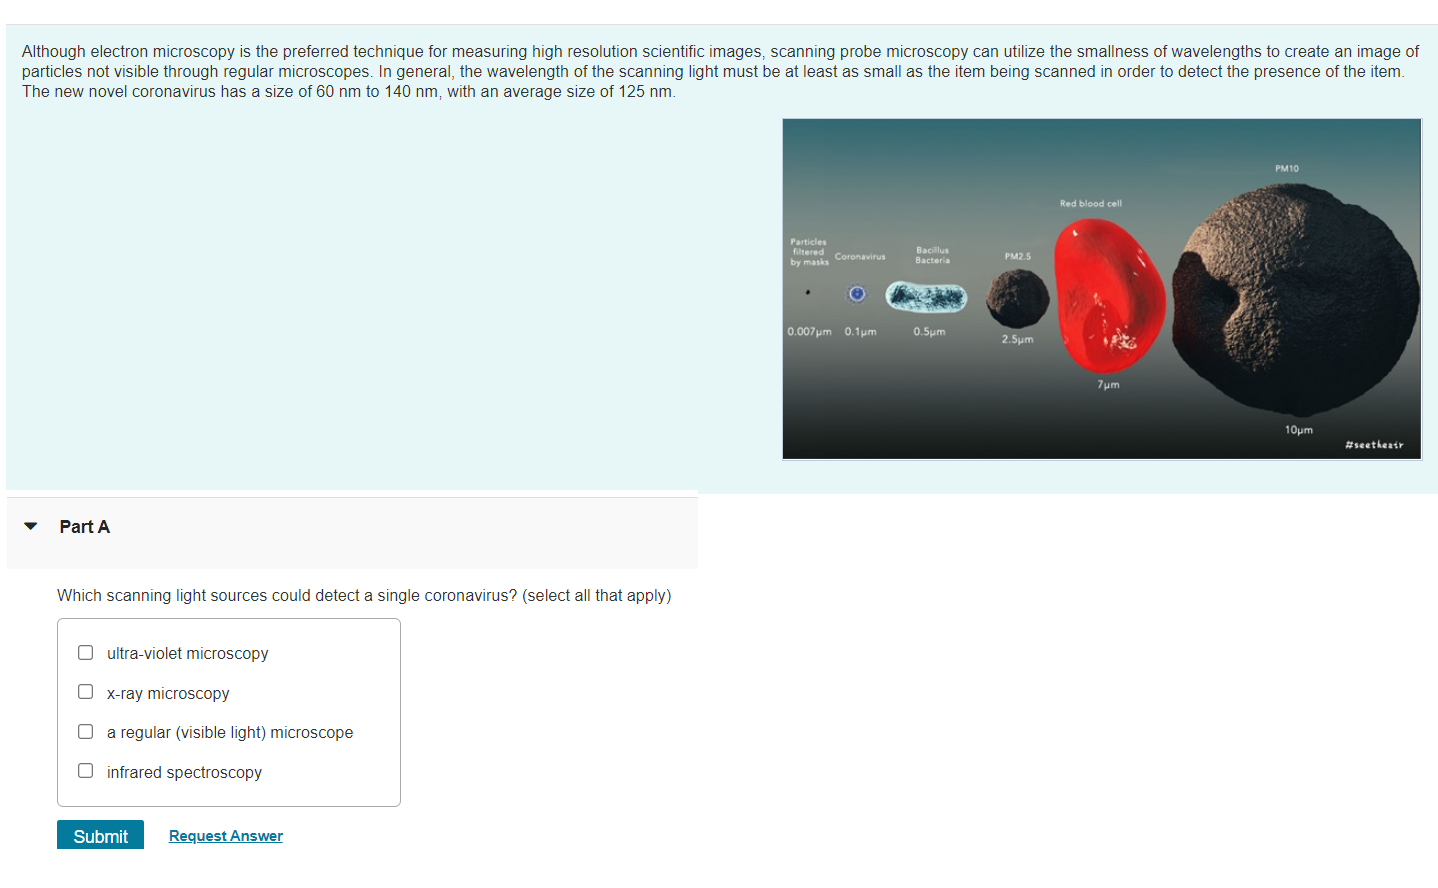
Task: Click the 'Coronavirus' label in the image
Action: pyautogui.click(x=860, y=257)
